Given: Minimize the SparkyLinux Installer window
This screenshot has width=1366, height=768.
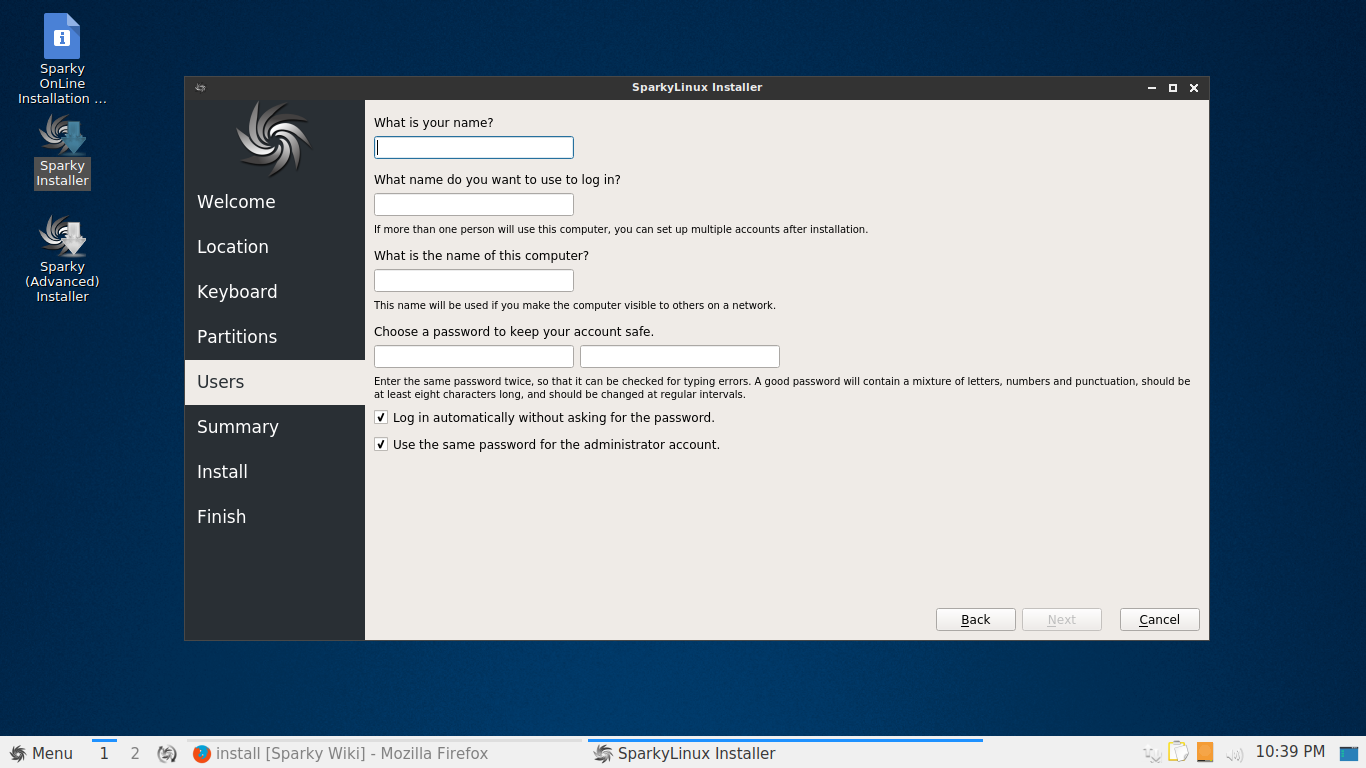Looking at the screenshot, I should [1153, 88].
